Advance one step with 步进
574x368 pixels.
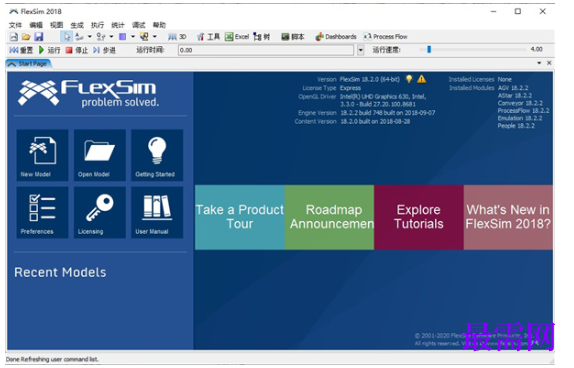tap(104, 50)
